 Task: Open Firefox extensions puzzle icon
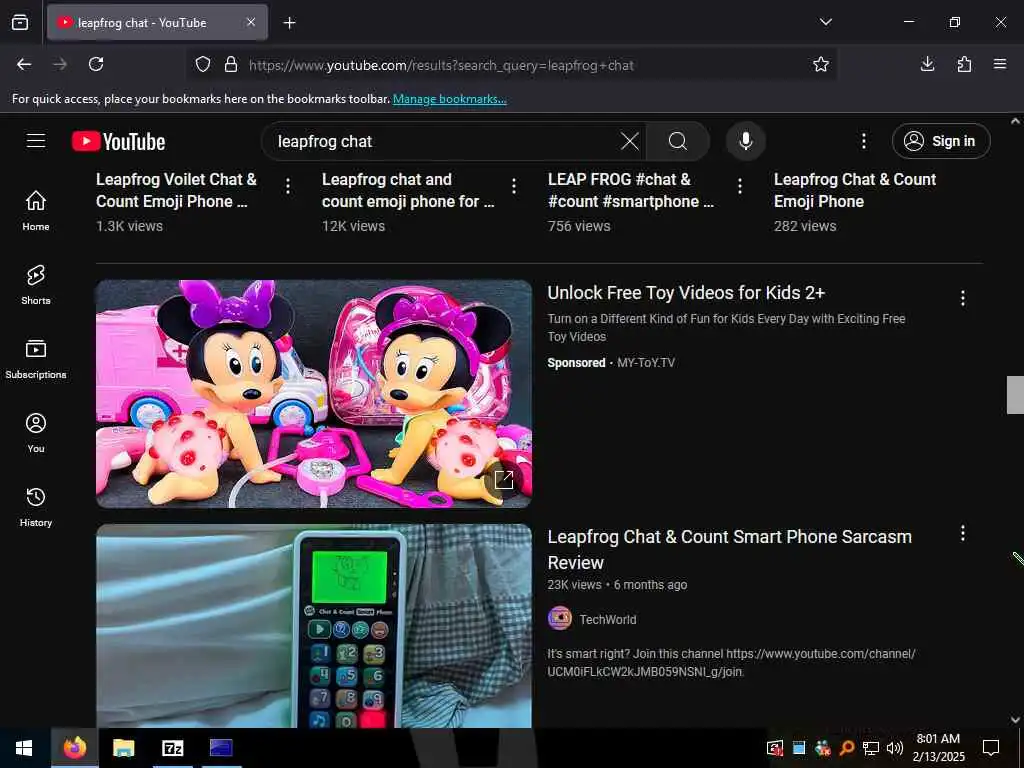(x=964, y=64)
